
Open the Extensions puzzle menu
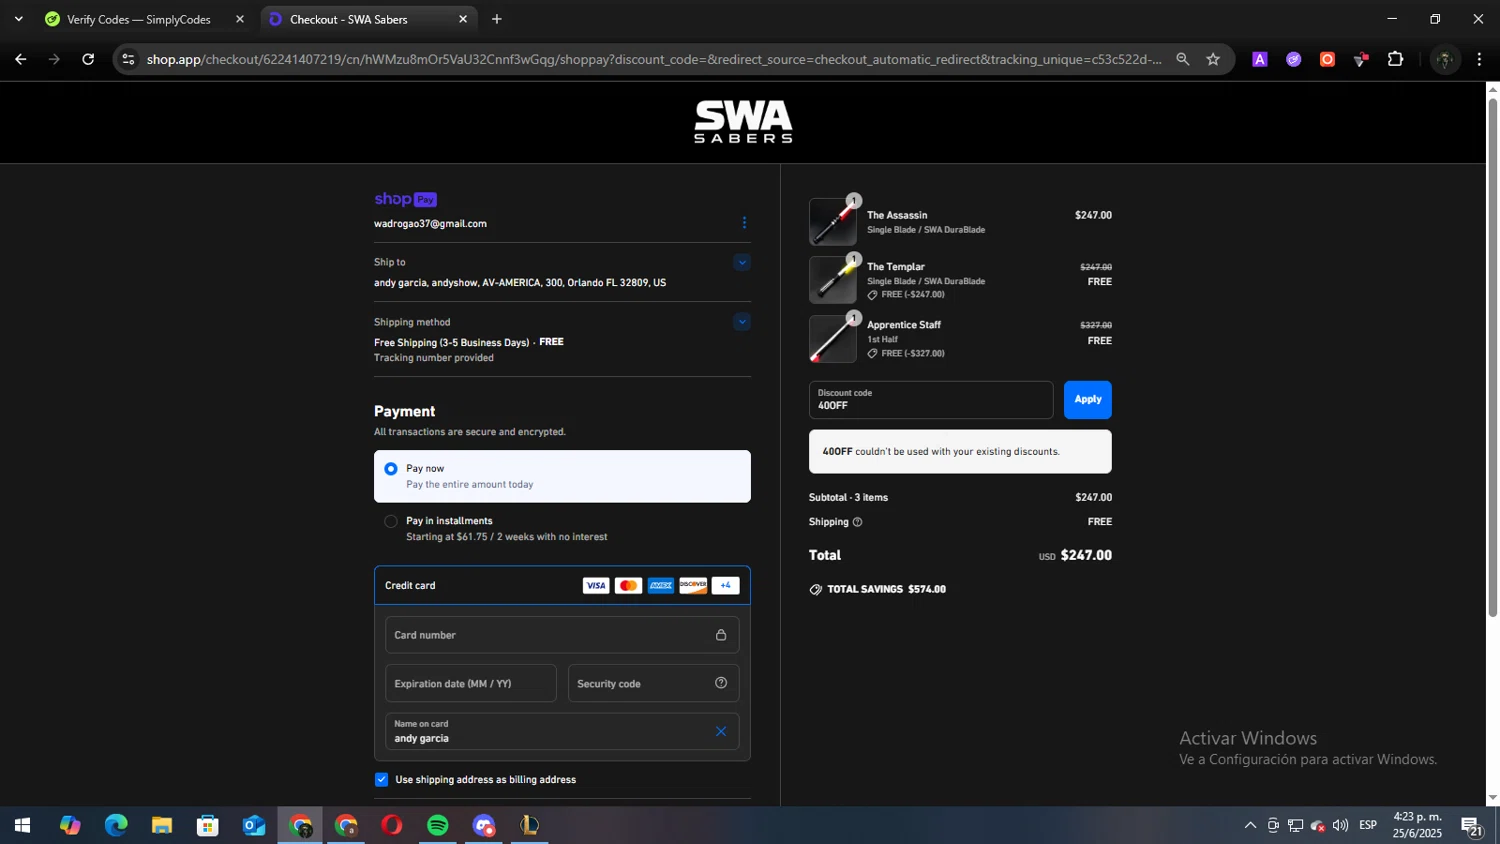(x=1396, y=59)
